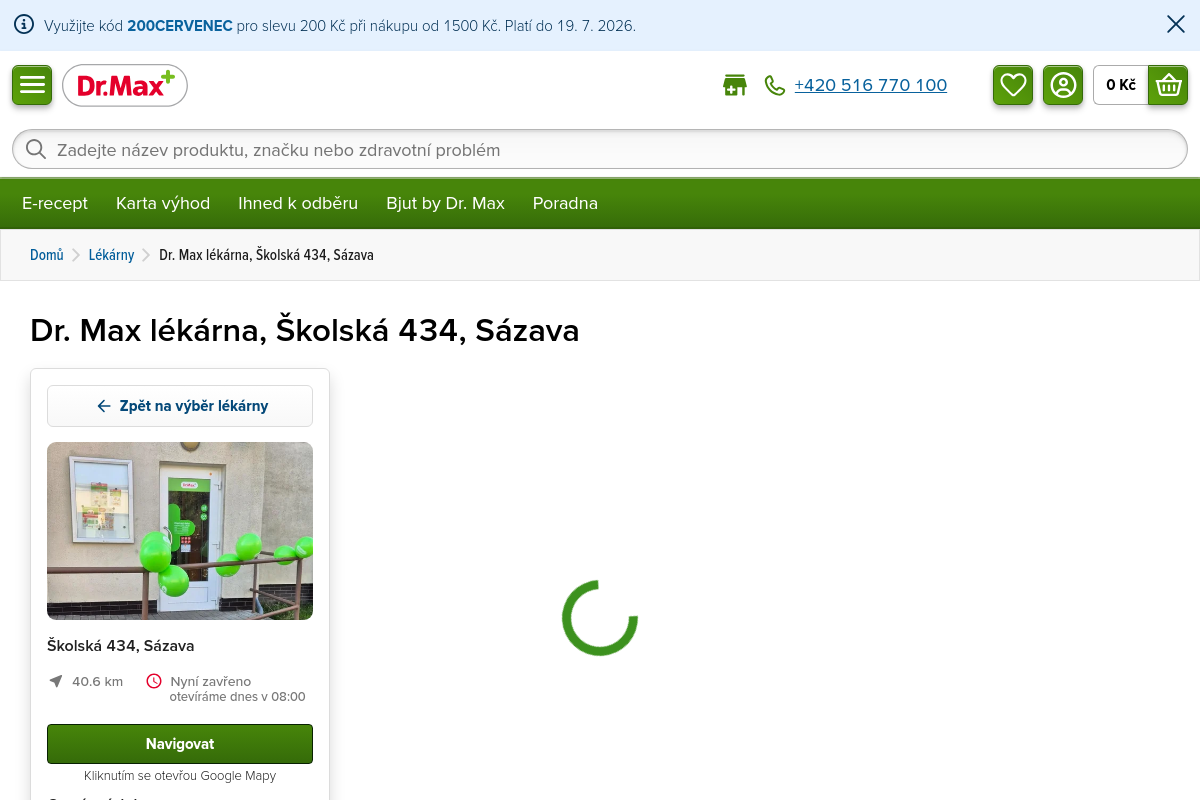Viewport: 1200px width, 800px height.
Task: Click the Dr.Max logo
Action: (x=125, y=85)
